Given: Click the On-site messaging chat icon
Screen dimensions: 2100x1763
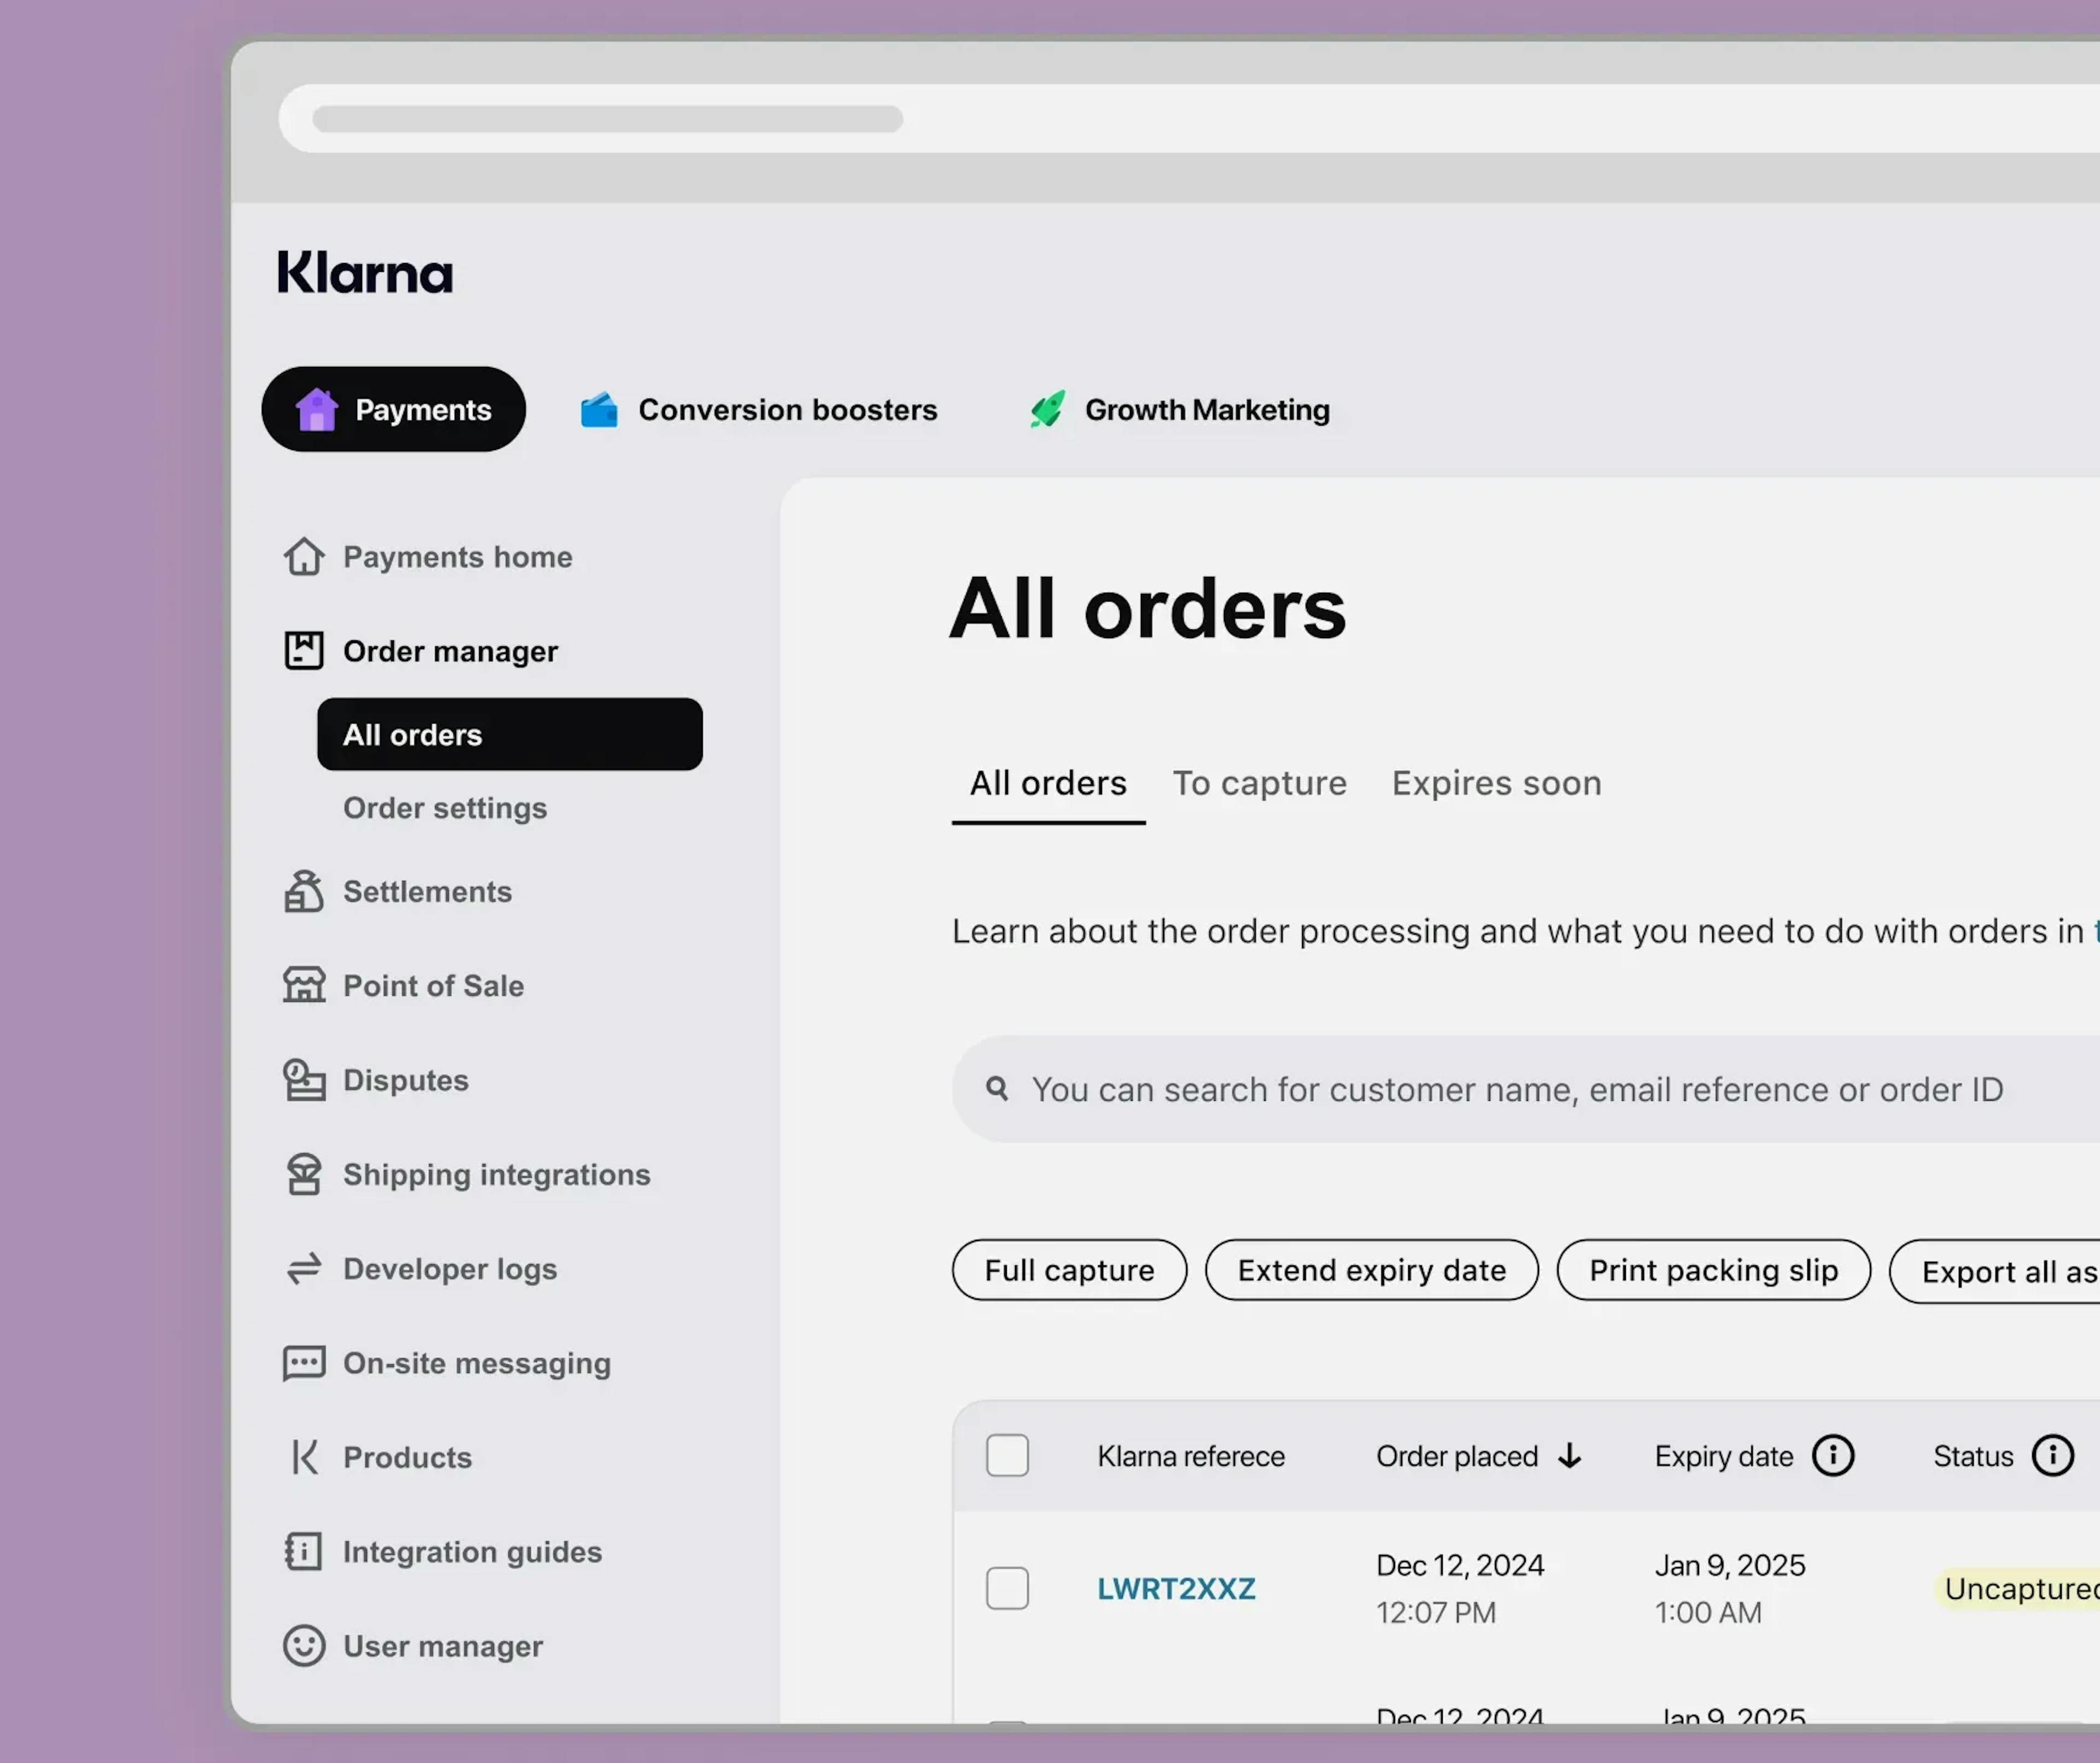Looking at the screenshot, I should [304, 1362].
